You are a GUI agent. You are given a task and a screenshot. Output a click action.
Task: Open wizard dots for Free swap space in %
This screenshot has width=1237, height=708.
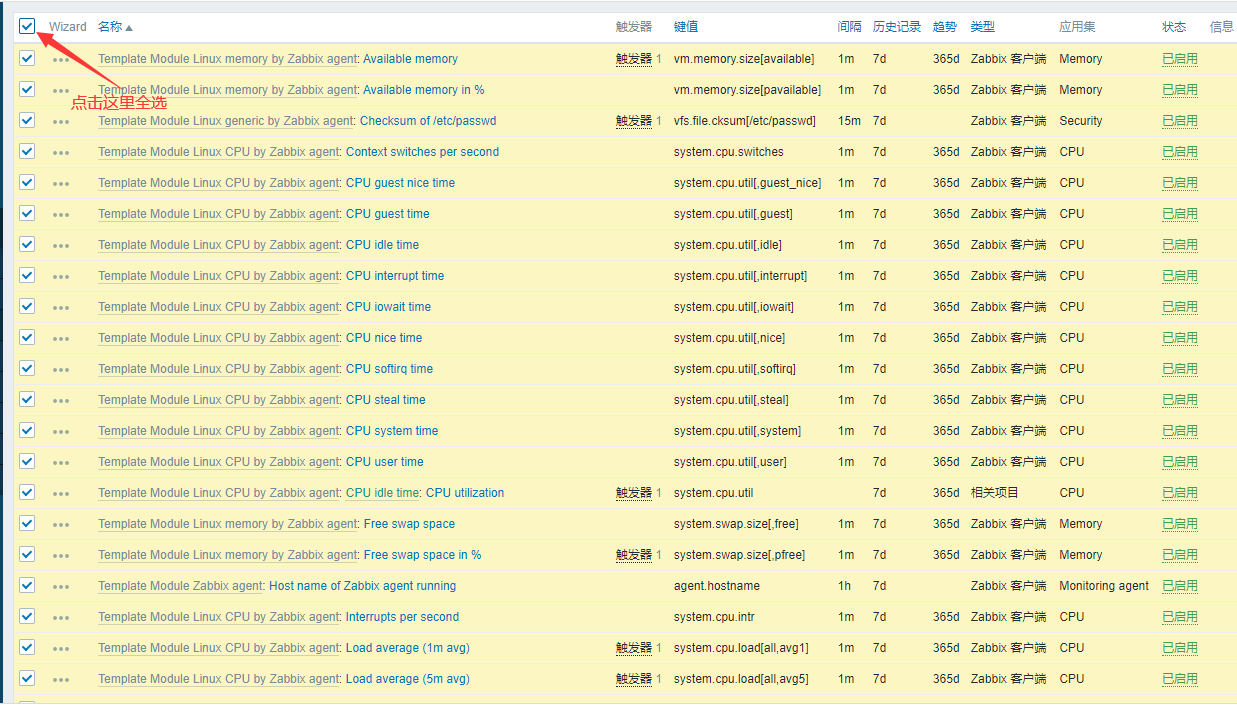(x=61, y=555)
